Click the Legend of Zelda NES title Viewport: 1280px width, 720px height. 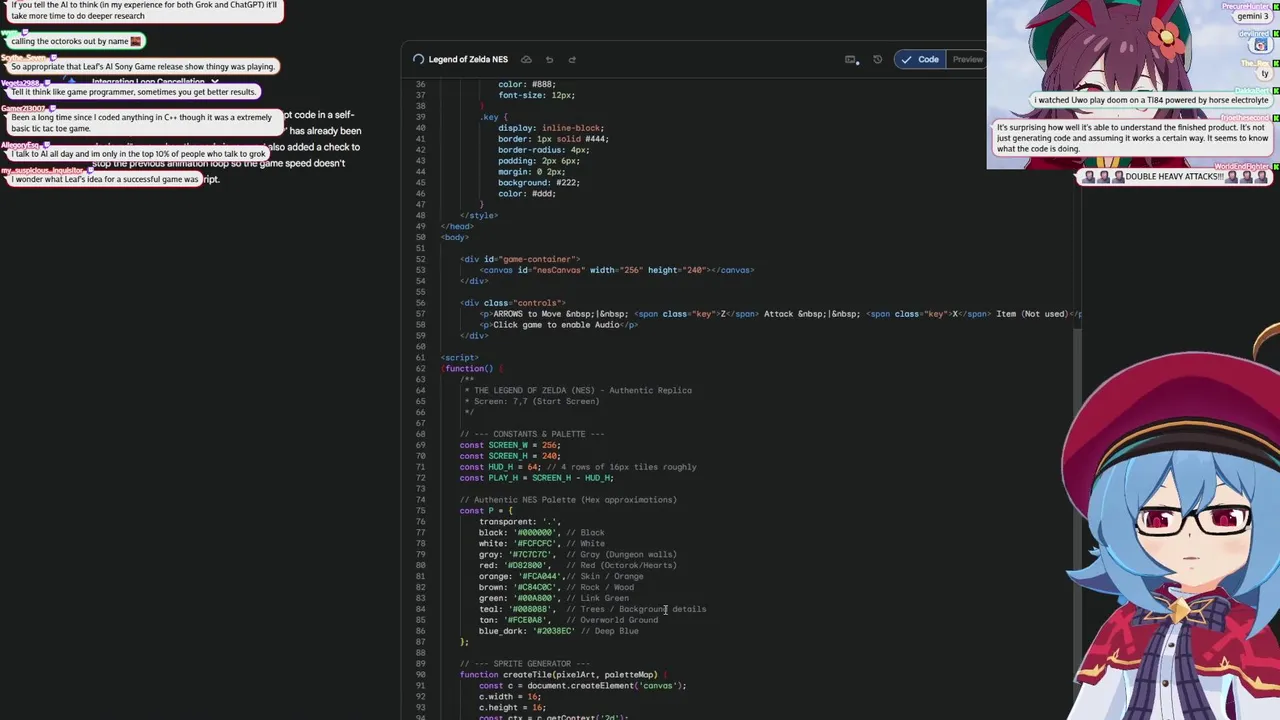click(x=468, y=59)
